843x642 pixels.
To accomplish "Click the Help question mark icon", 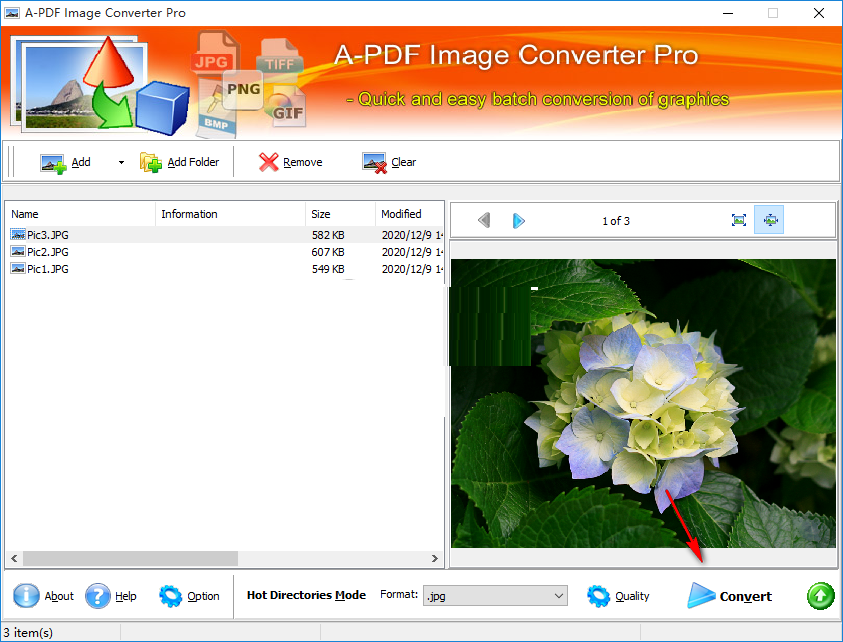I will pyautogui.click(x=98, y=596).
